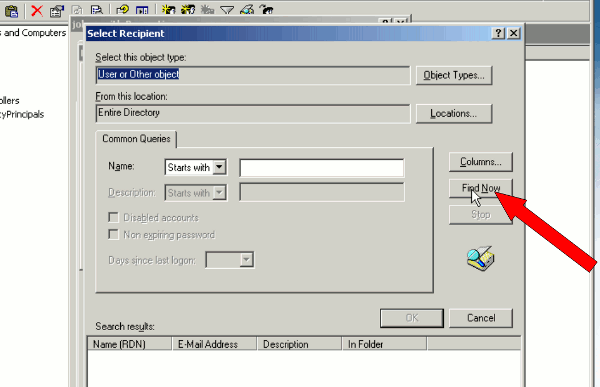
Task: Toggle the Non expiring password checkbox
Action: coord(113,234)
